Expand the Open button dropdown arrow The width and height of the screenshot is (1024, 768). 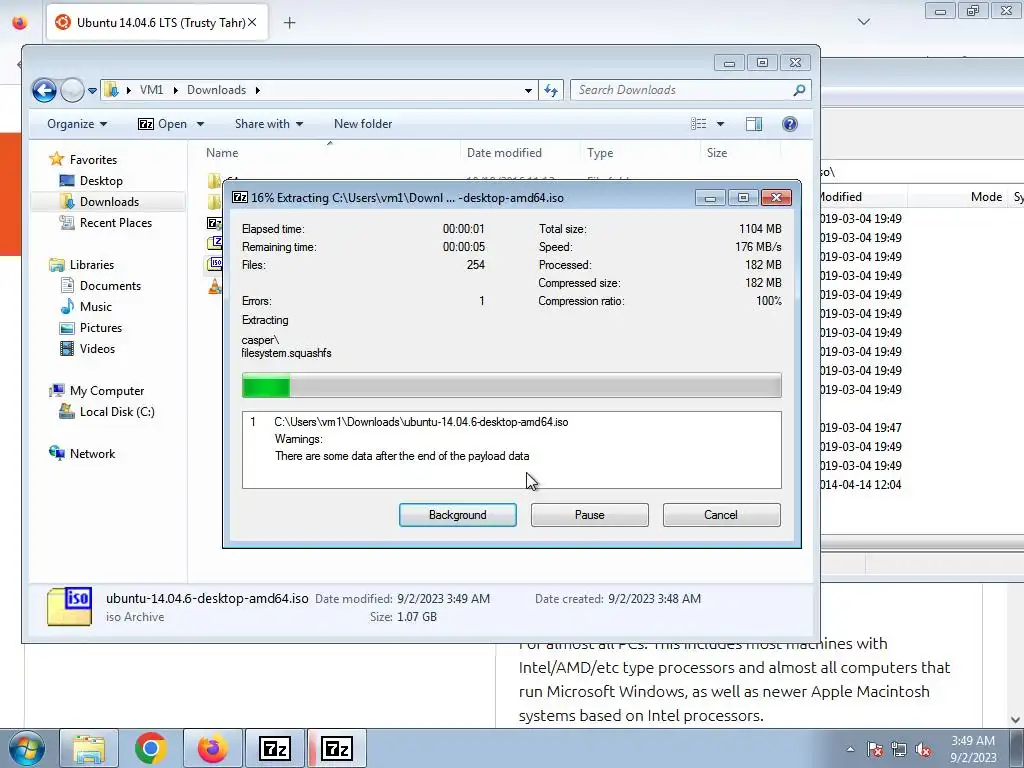200,124
